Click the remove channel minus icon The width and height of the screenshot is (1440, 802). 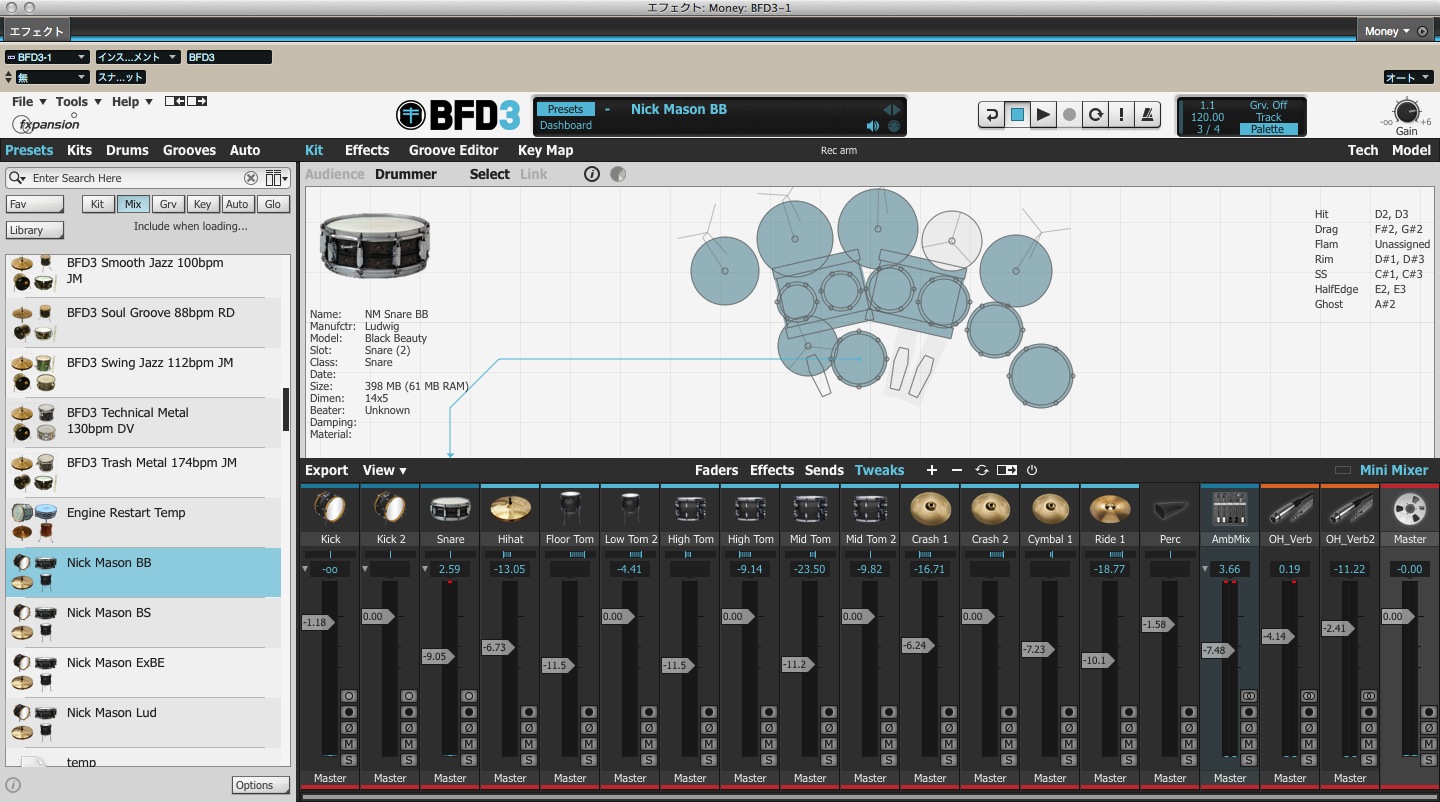(x=957, y=470)
